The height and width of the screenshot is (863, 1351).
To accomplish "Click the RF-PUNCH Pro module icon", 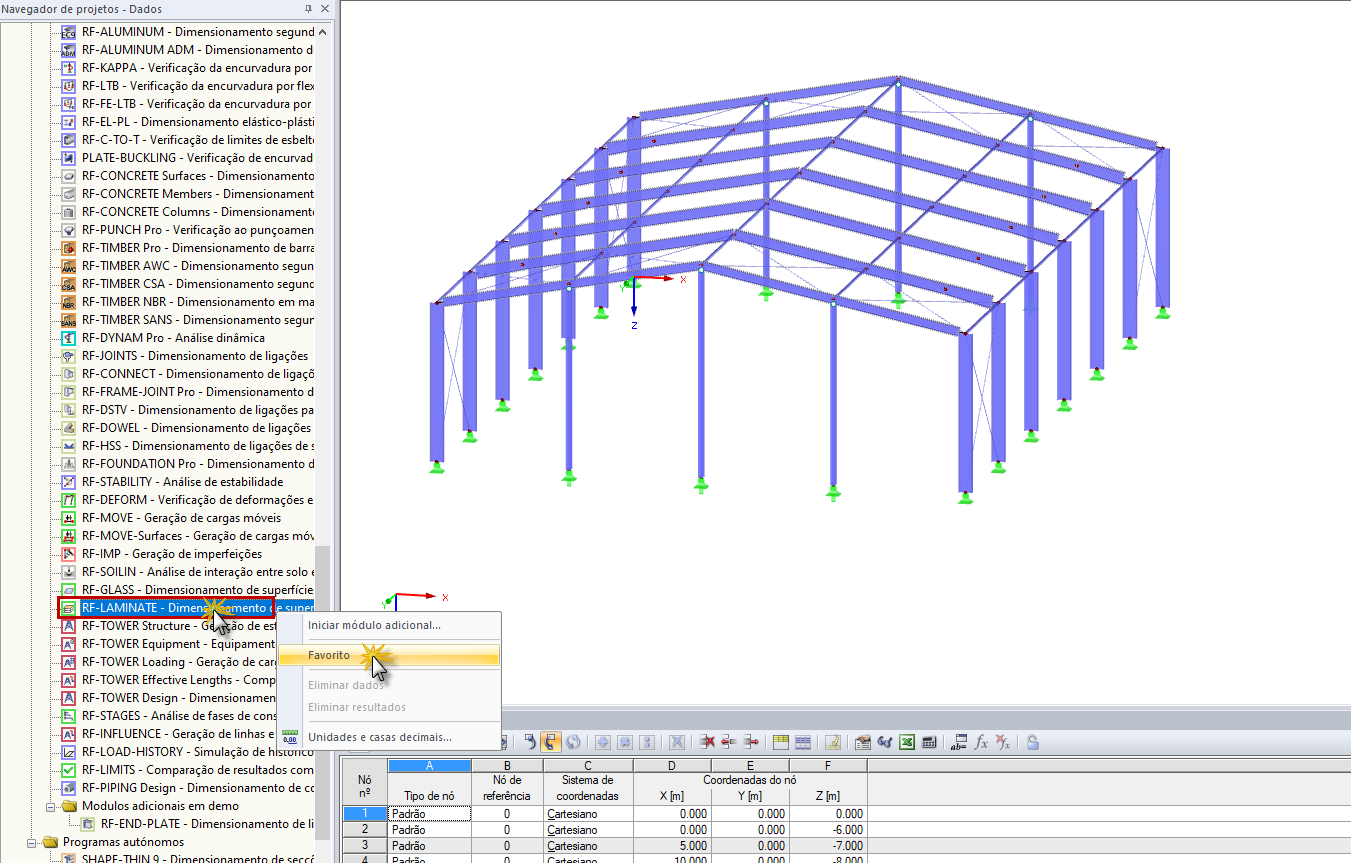I will (69, 230).
